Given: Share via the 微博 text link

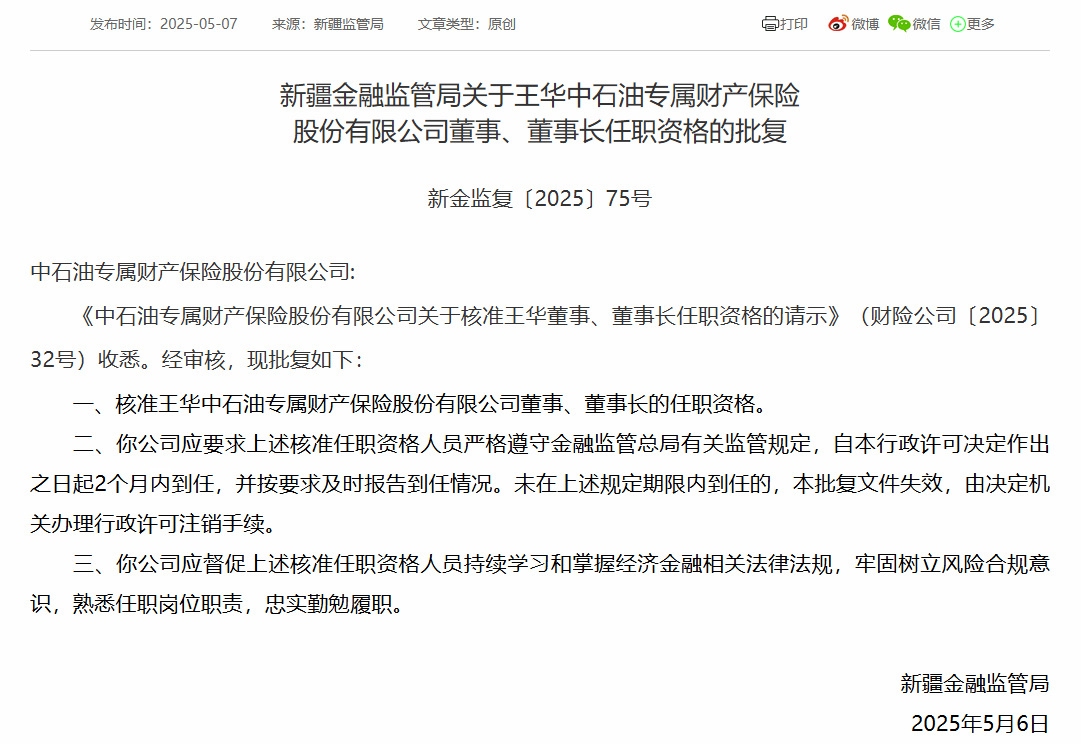Looking at the screenshot, I should coord(865,24).
